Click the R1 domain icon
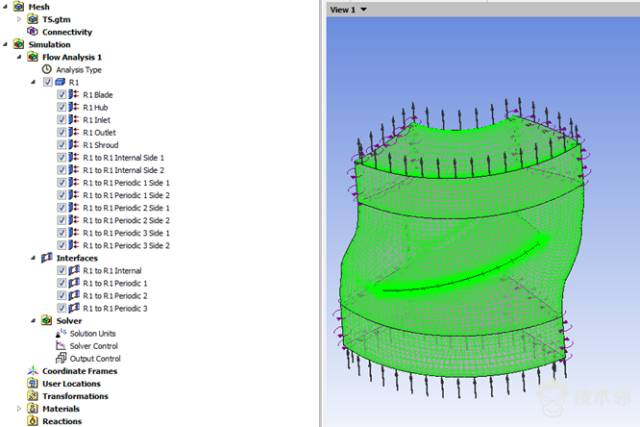Screen dimensions: 640x427 pyautogui.click(x=60, y=82)
